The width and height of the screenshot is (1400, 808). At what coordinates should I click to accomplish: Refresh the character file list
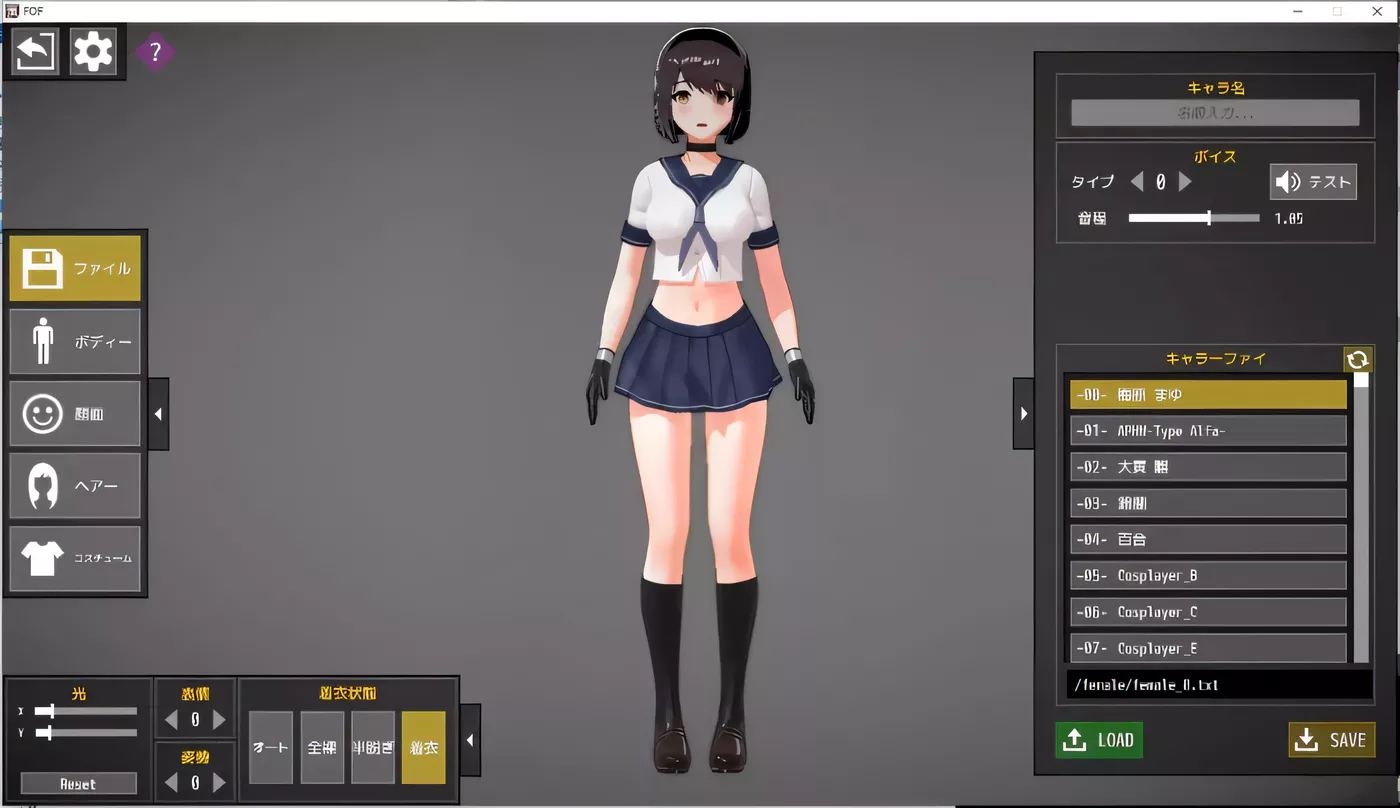click(x=1358, y=358)
